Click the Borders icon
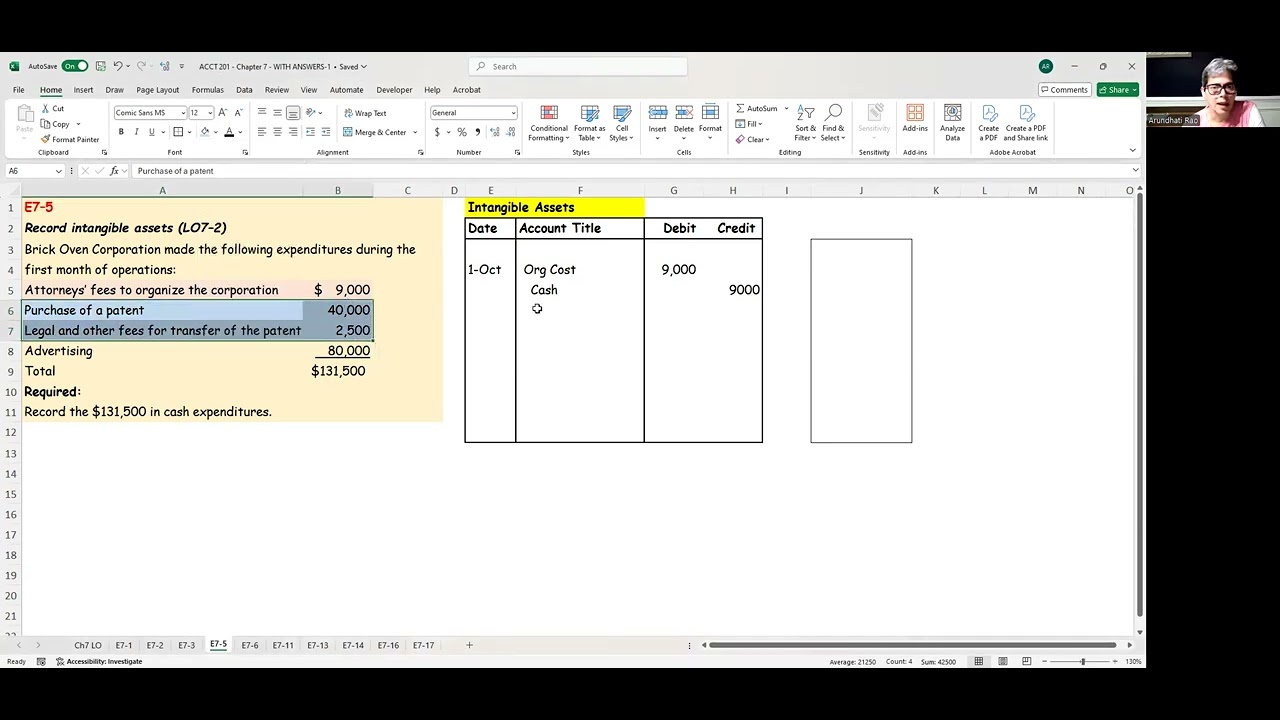 coord(178,132)
